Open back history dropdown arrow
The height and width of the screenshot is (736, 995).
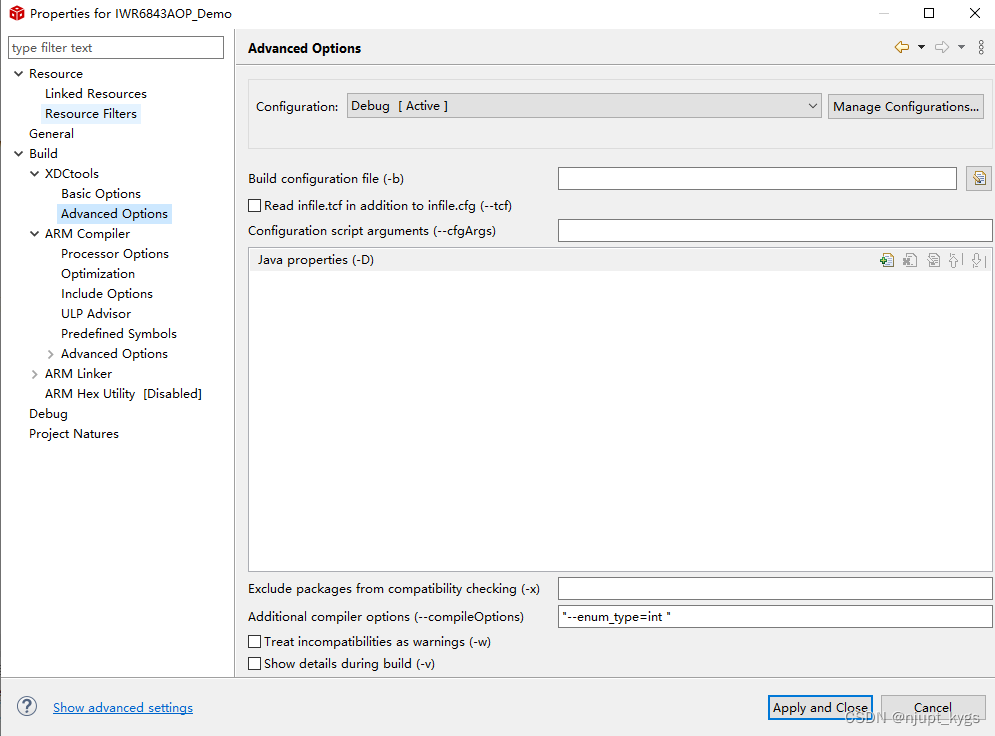[x=921, y=47]
